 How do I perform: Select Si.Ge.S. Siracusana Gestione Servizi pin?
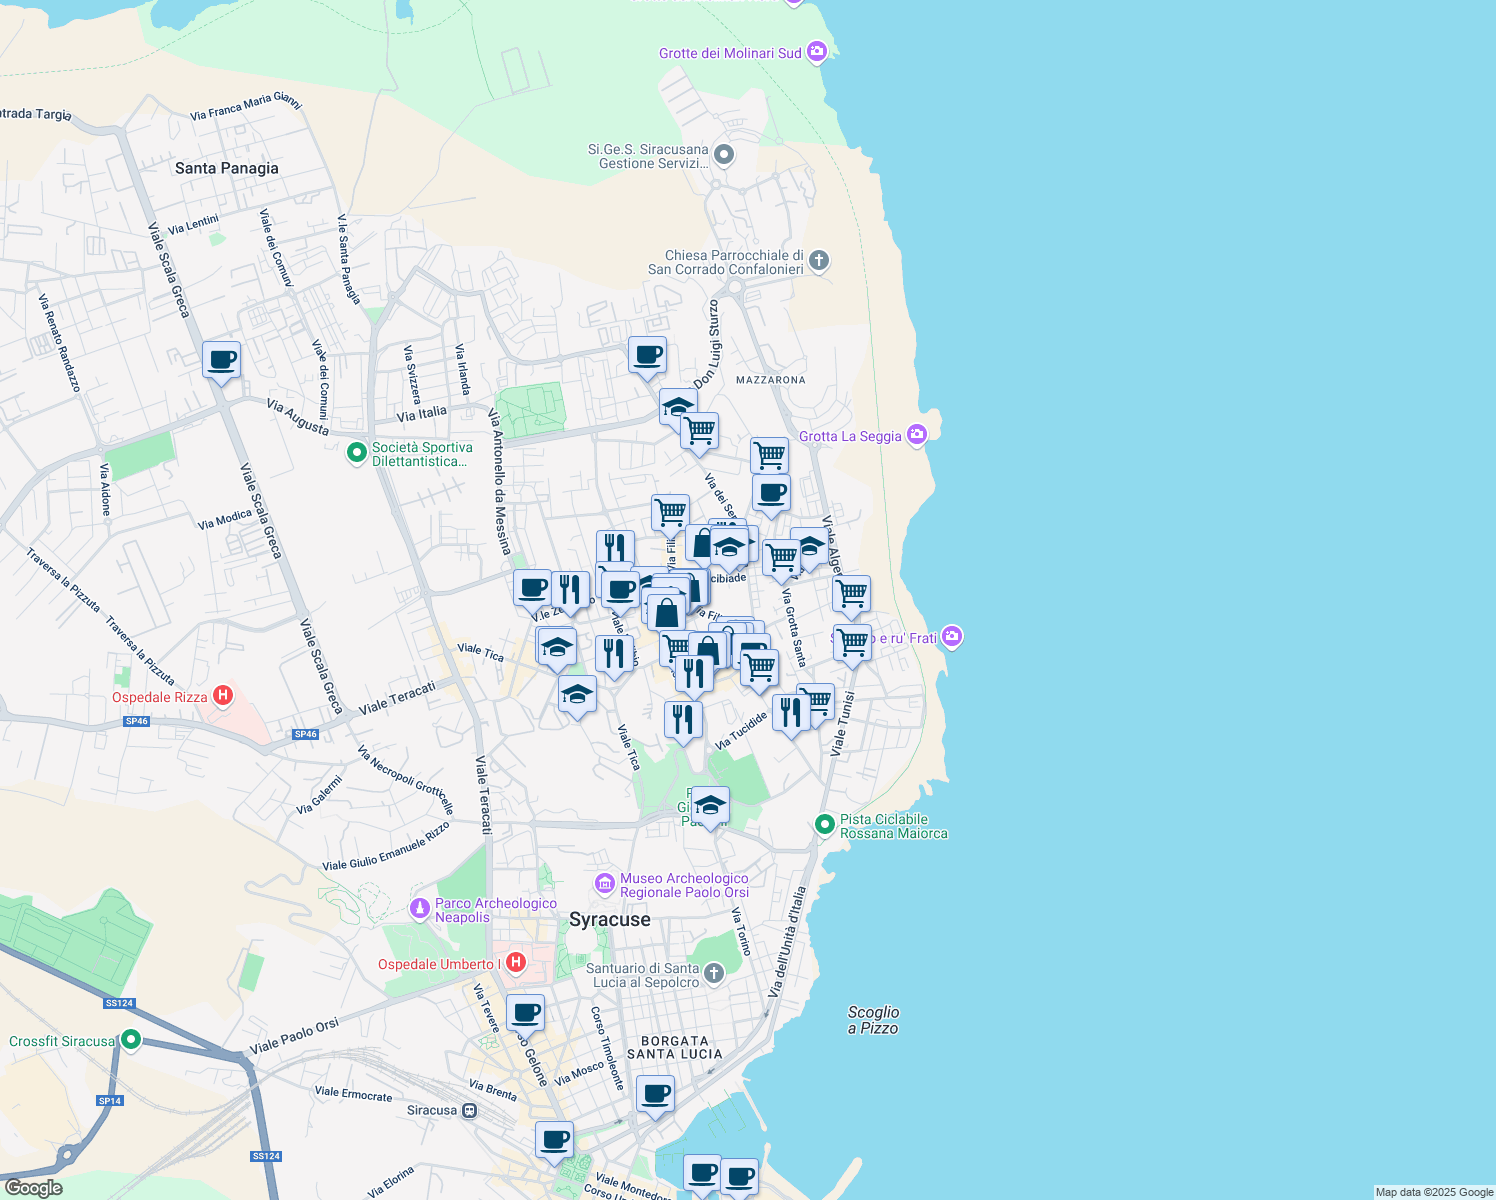click(x=724, y=155)
